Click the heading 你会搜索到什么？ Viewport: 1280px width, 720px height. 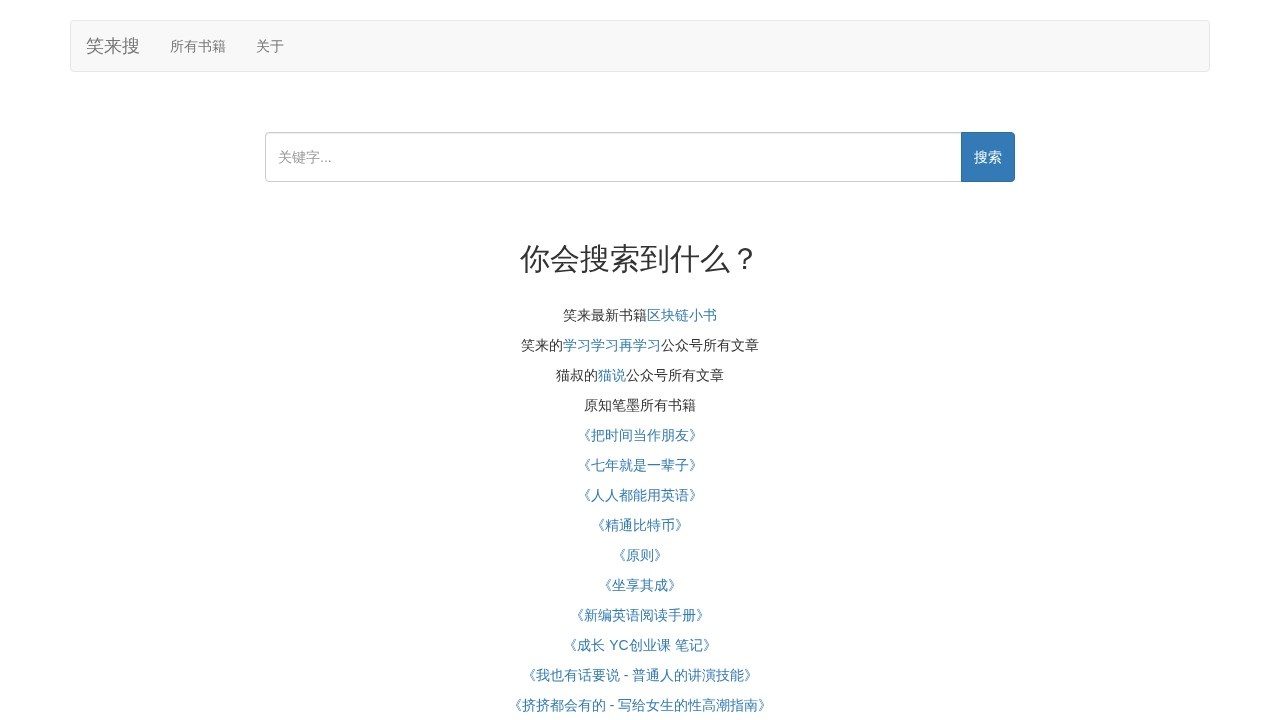tap(639, 259)
